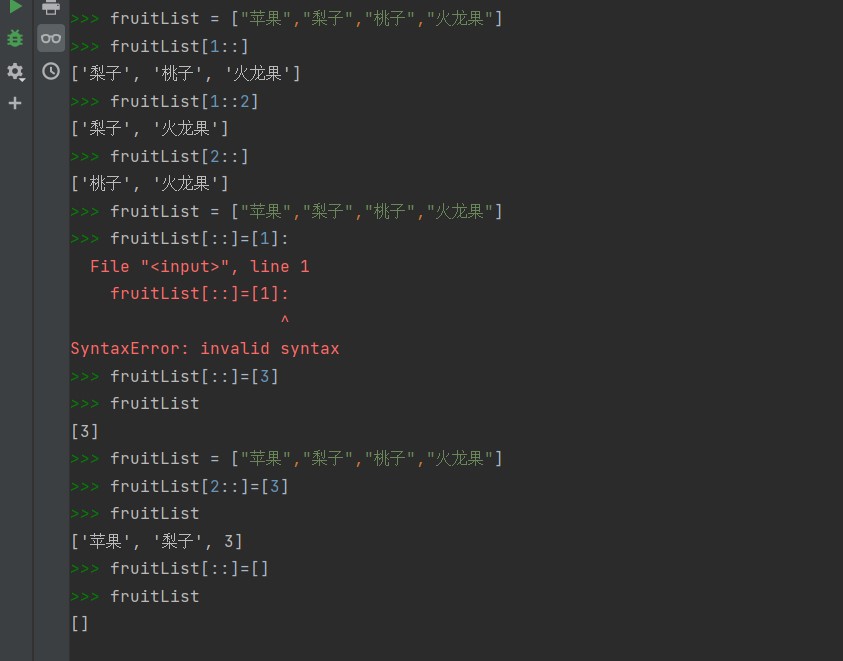Click the [3] output line
The image size is (843, 661).
tap(85, 431)
